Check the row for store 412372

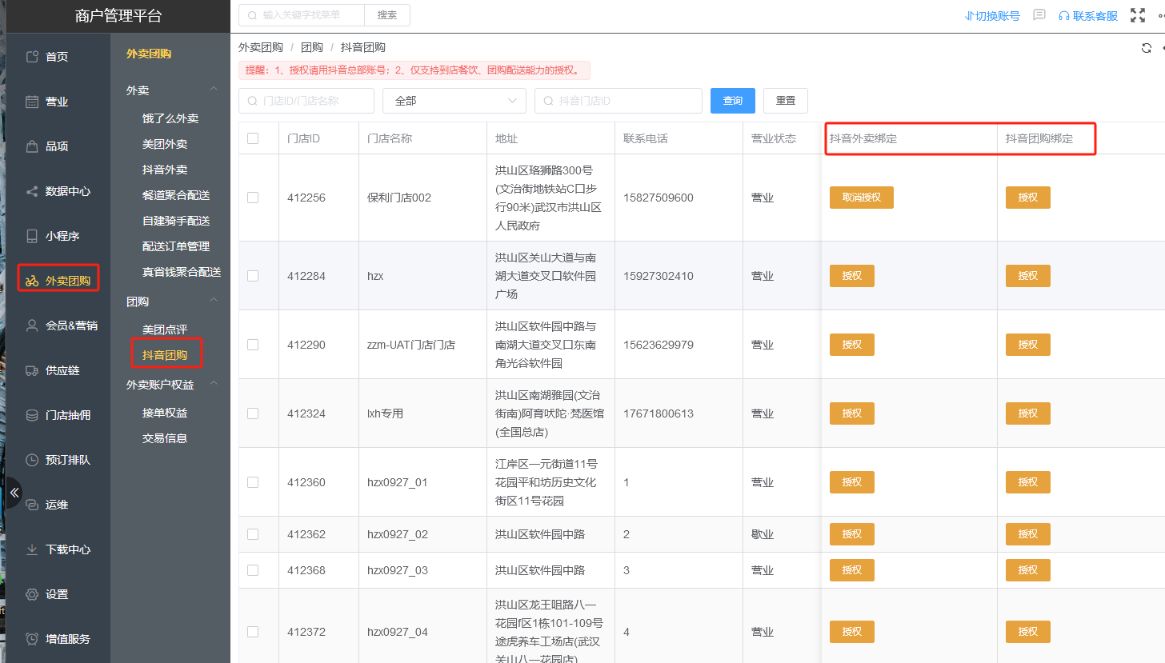click(x=253, y=632)
